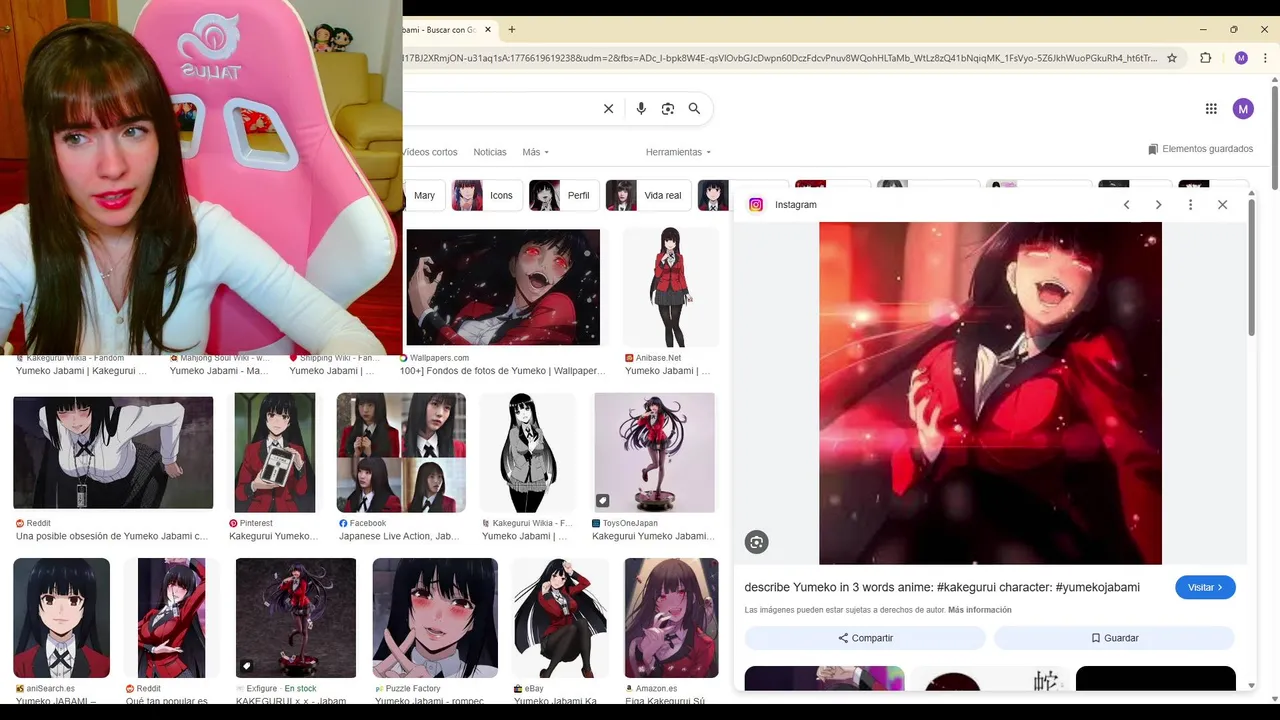Click the '100+] Fondos de fotos de Yumeko' caption
Viewport: 1280px width, 720px height.
[x=503, y=370]
